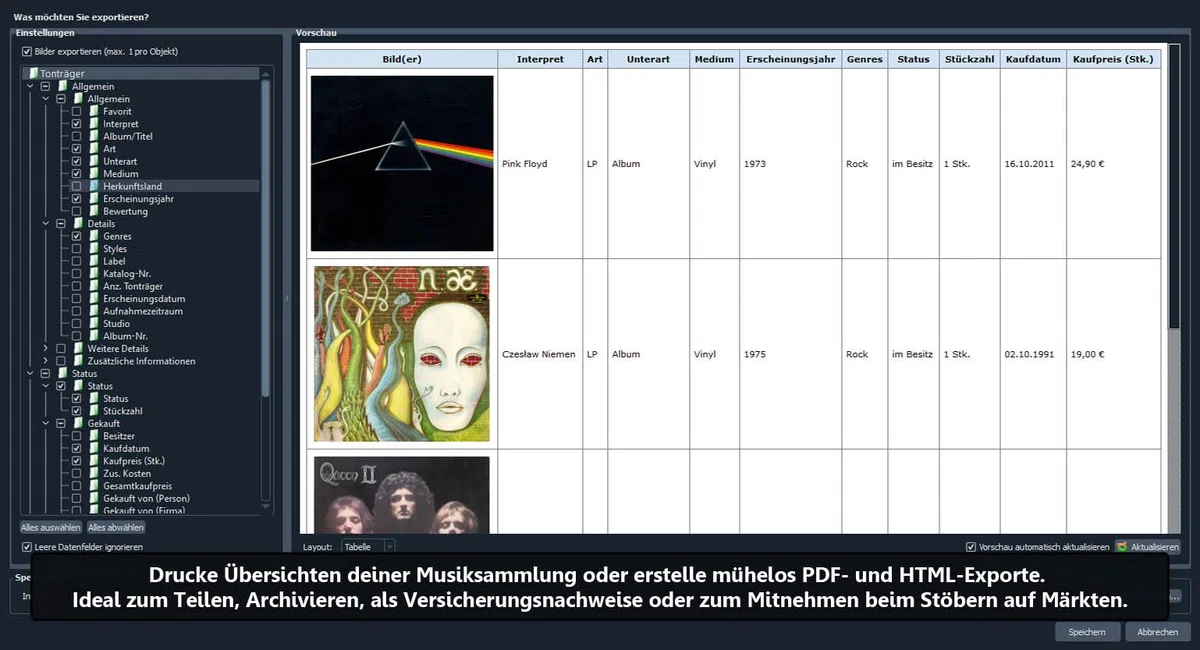Click the Anz. Tonträger field icon
1200x650 pixels.
(x=93, y=286)
